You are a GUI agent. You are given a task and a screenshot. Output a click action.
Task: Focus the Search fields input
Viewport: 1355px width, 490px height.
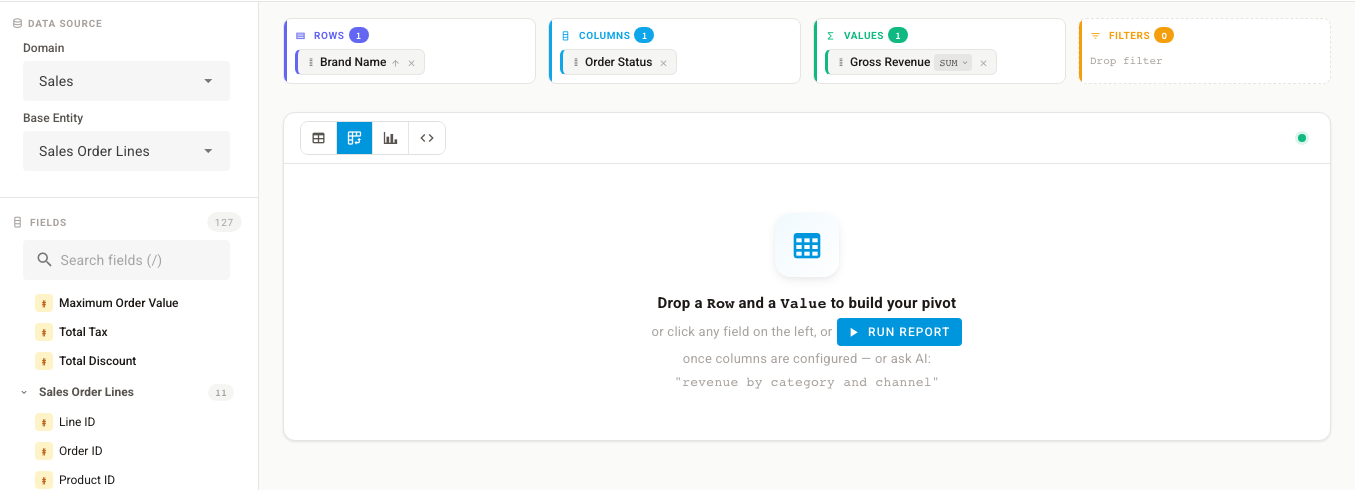126,260
